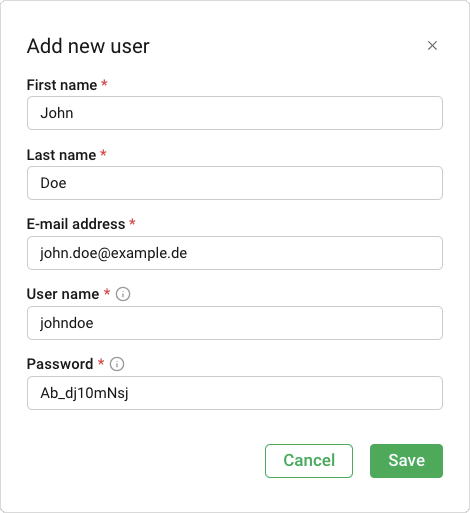
Task: Click the Add new user dialog title
Action: click(88, 46)
